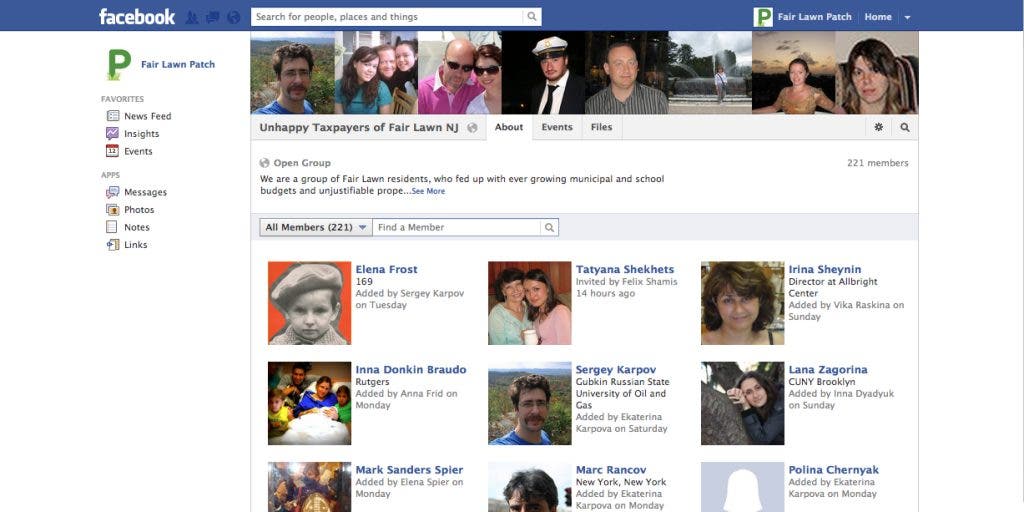Screen dimensions: 1024x512
Task: Click the globe icon beside group title
Action: point(472,128)
